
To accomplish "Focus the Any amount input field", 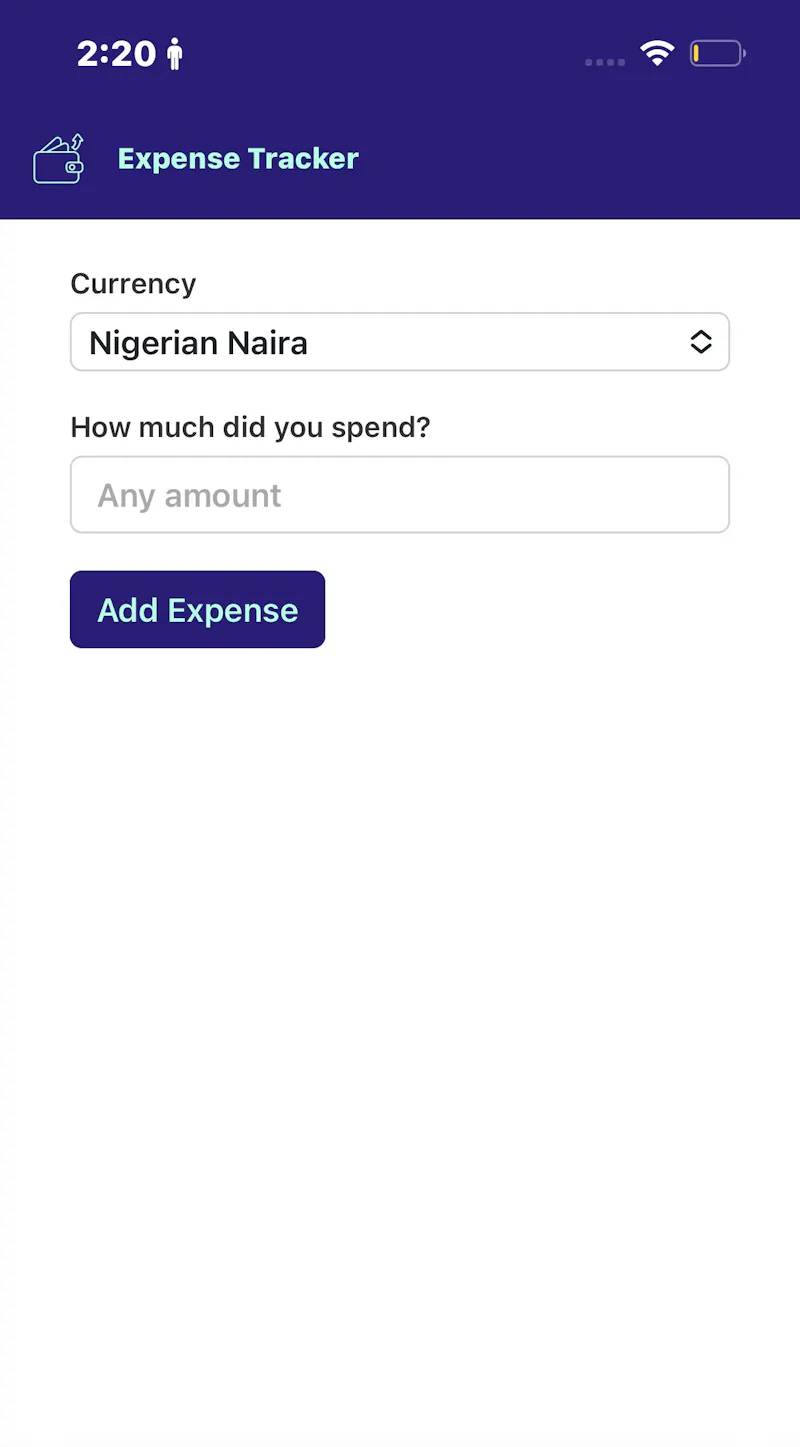I will (400, 495).
